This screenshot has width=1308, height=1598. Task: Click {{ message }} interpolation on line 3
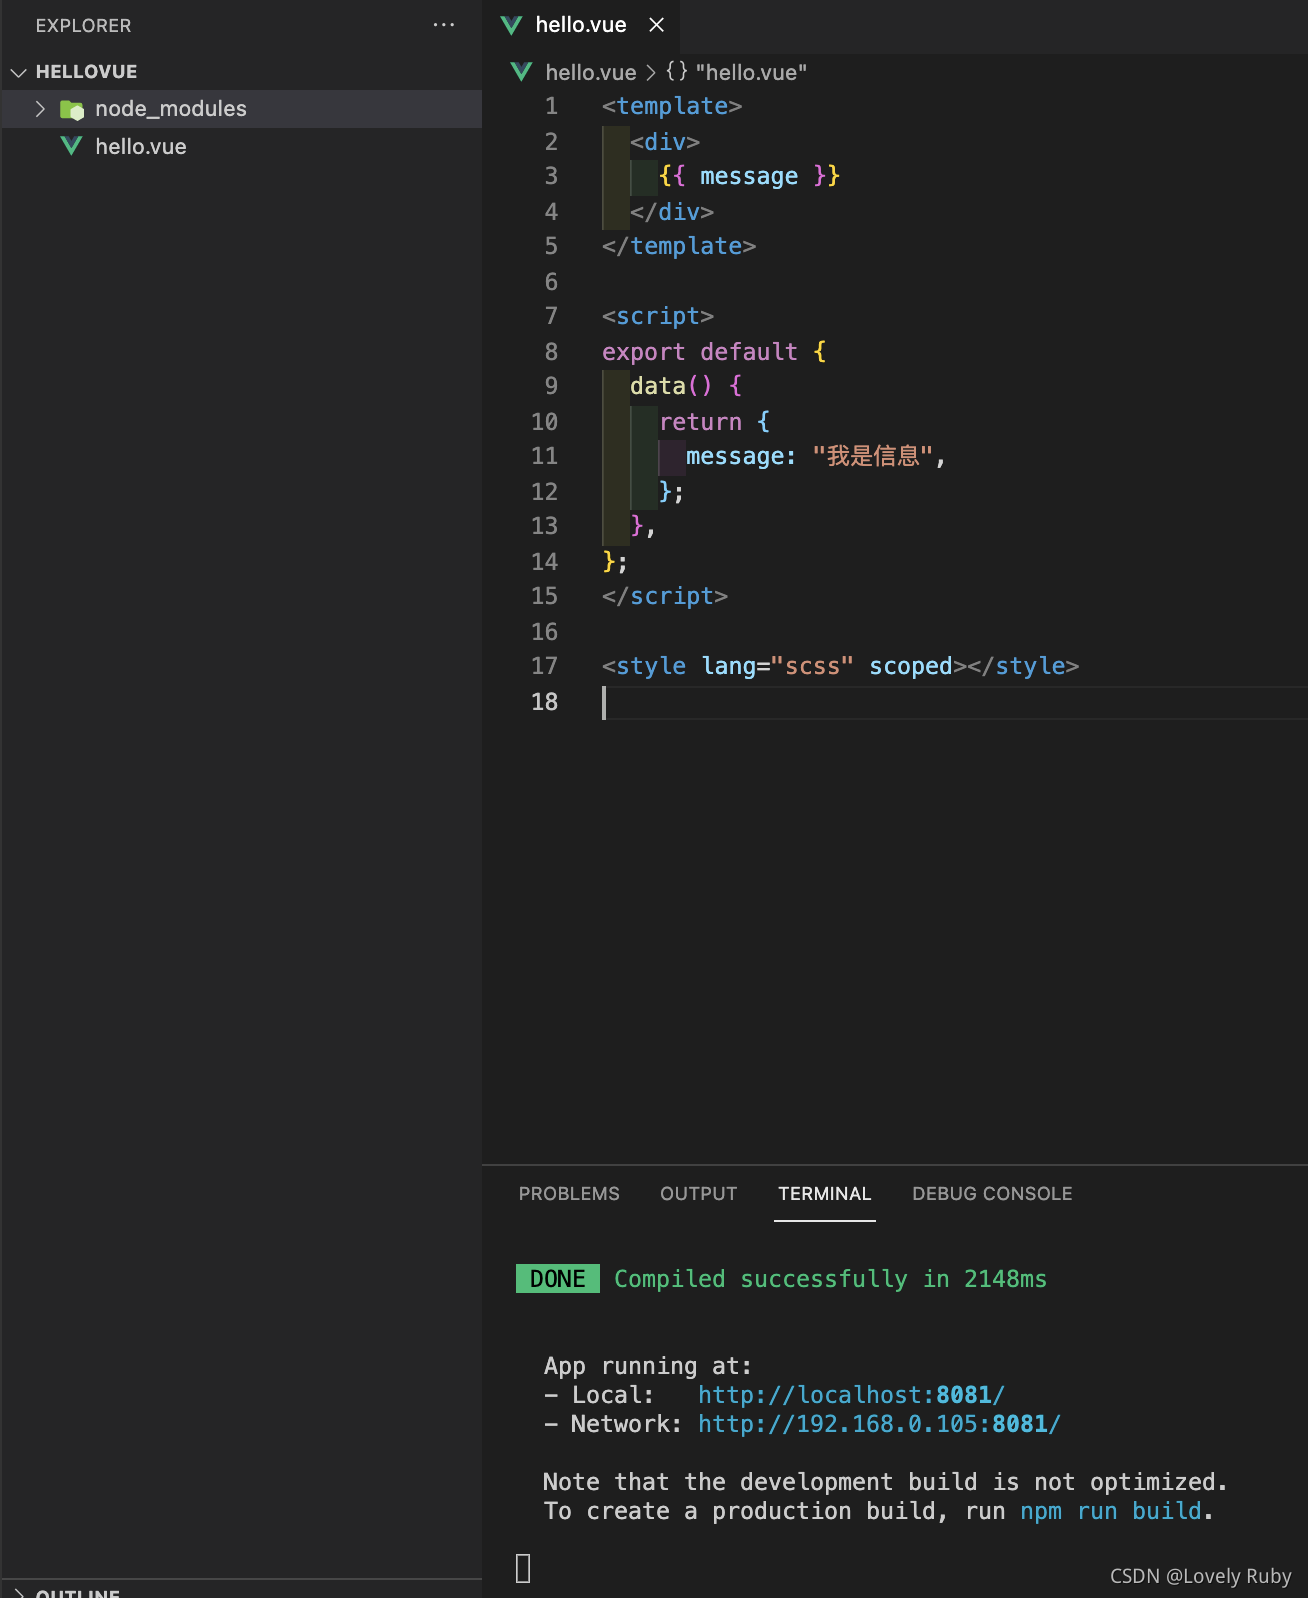pyautogui.click(x=749, y=176)
